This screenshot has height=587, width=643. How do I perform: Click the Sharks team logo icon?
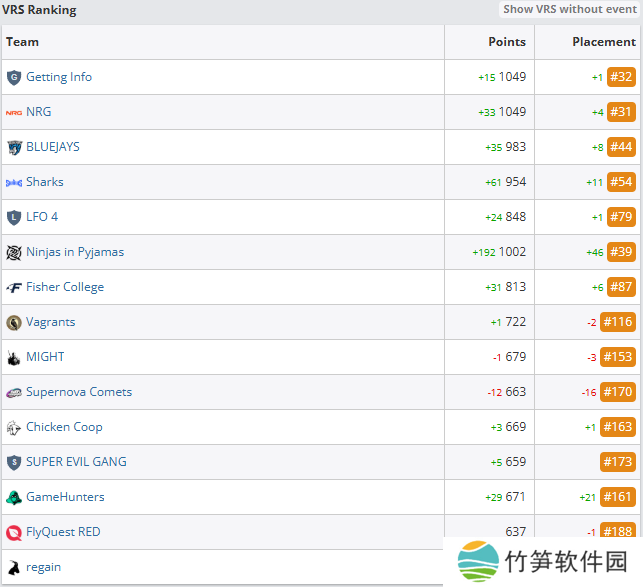pos(14,182)
